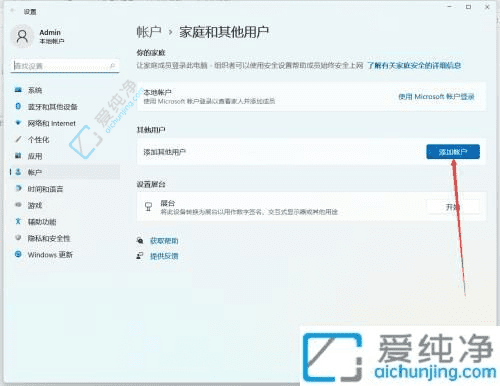Open family safety details link

tap(414, 65)
